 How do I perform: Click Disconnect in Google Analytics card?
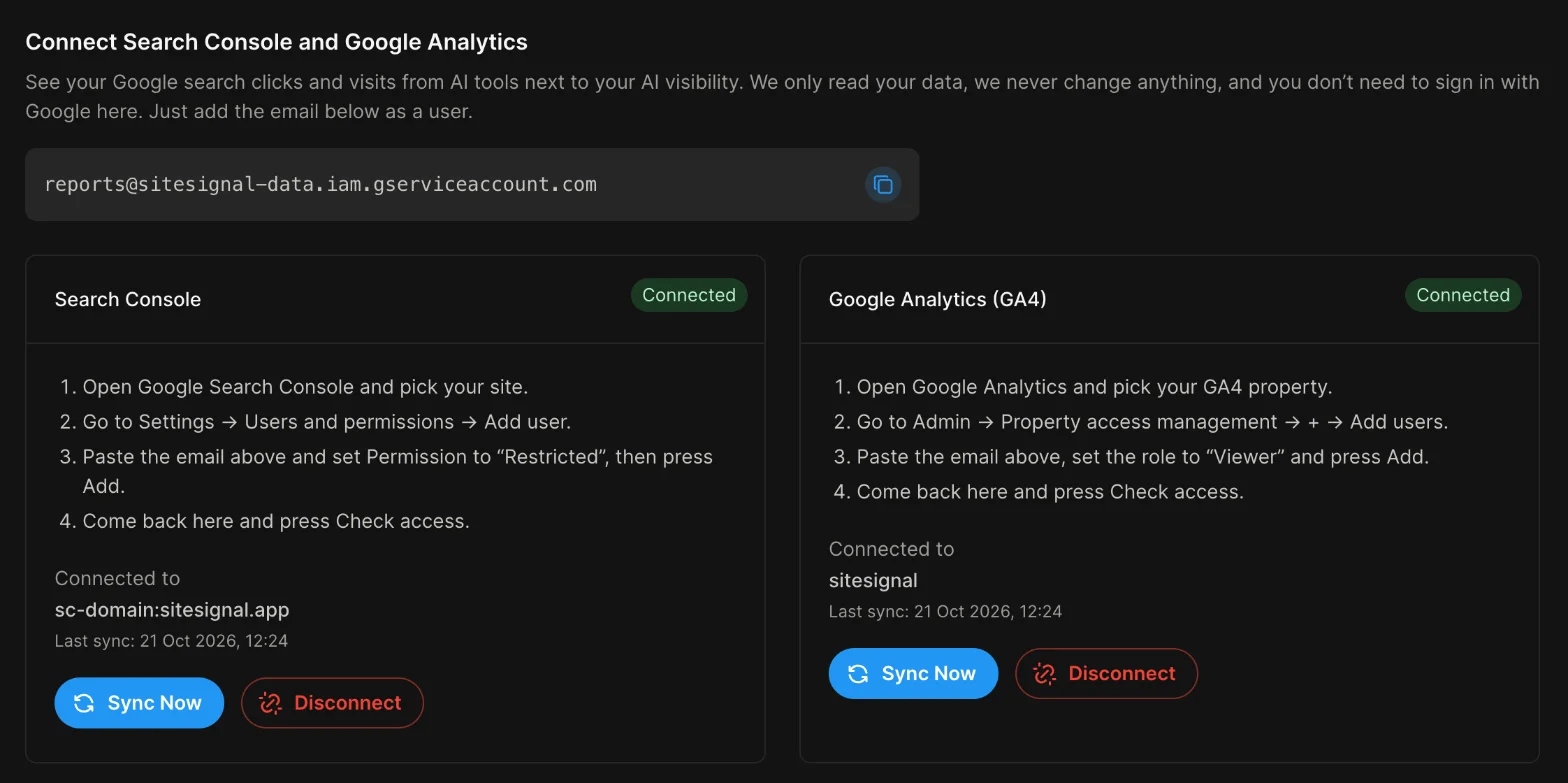click(x=1106, y=673)
